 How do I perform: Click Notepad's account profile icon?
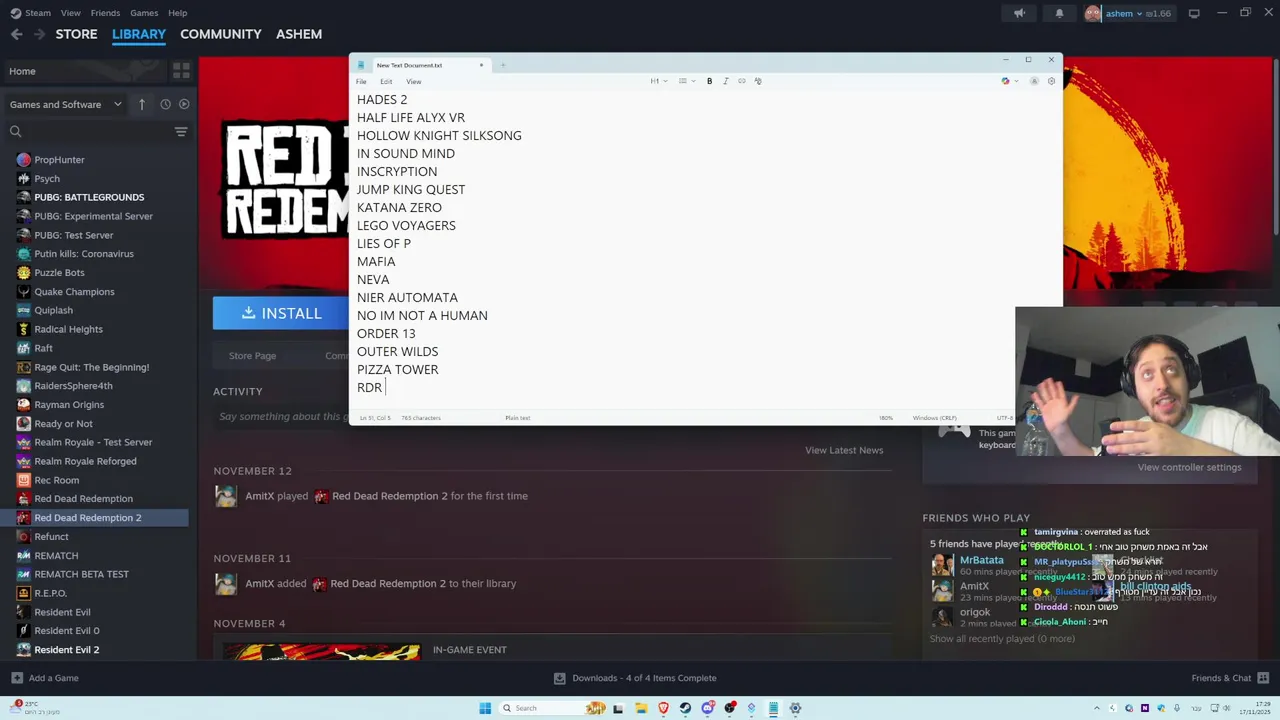(1034, 81)
